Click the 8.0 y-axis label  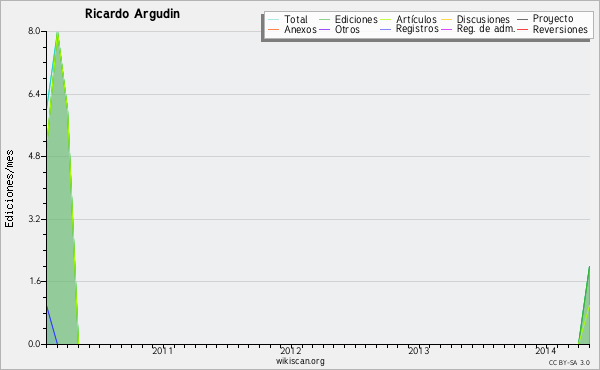34,31
